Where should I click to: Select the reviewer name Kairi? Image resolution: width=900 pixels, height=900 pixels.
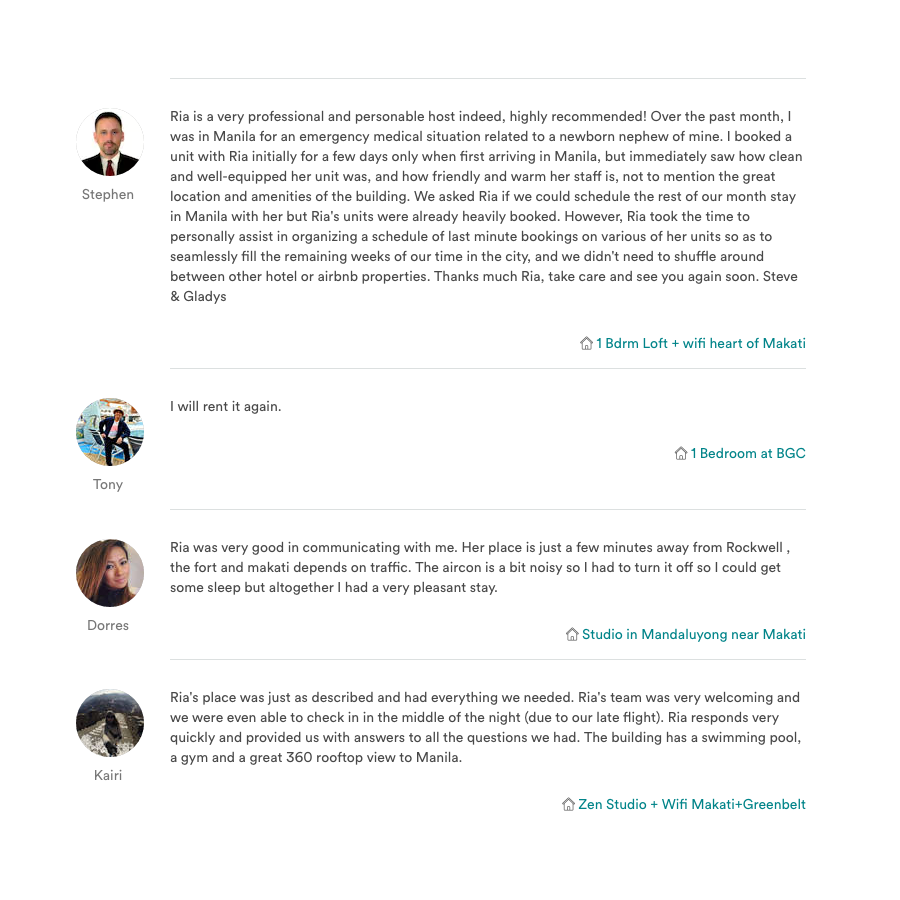[x=108, y=775]
